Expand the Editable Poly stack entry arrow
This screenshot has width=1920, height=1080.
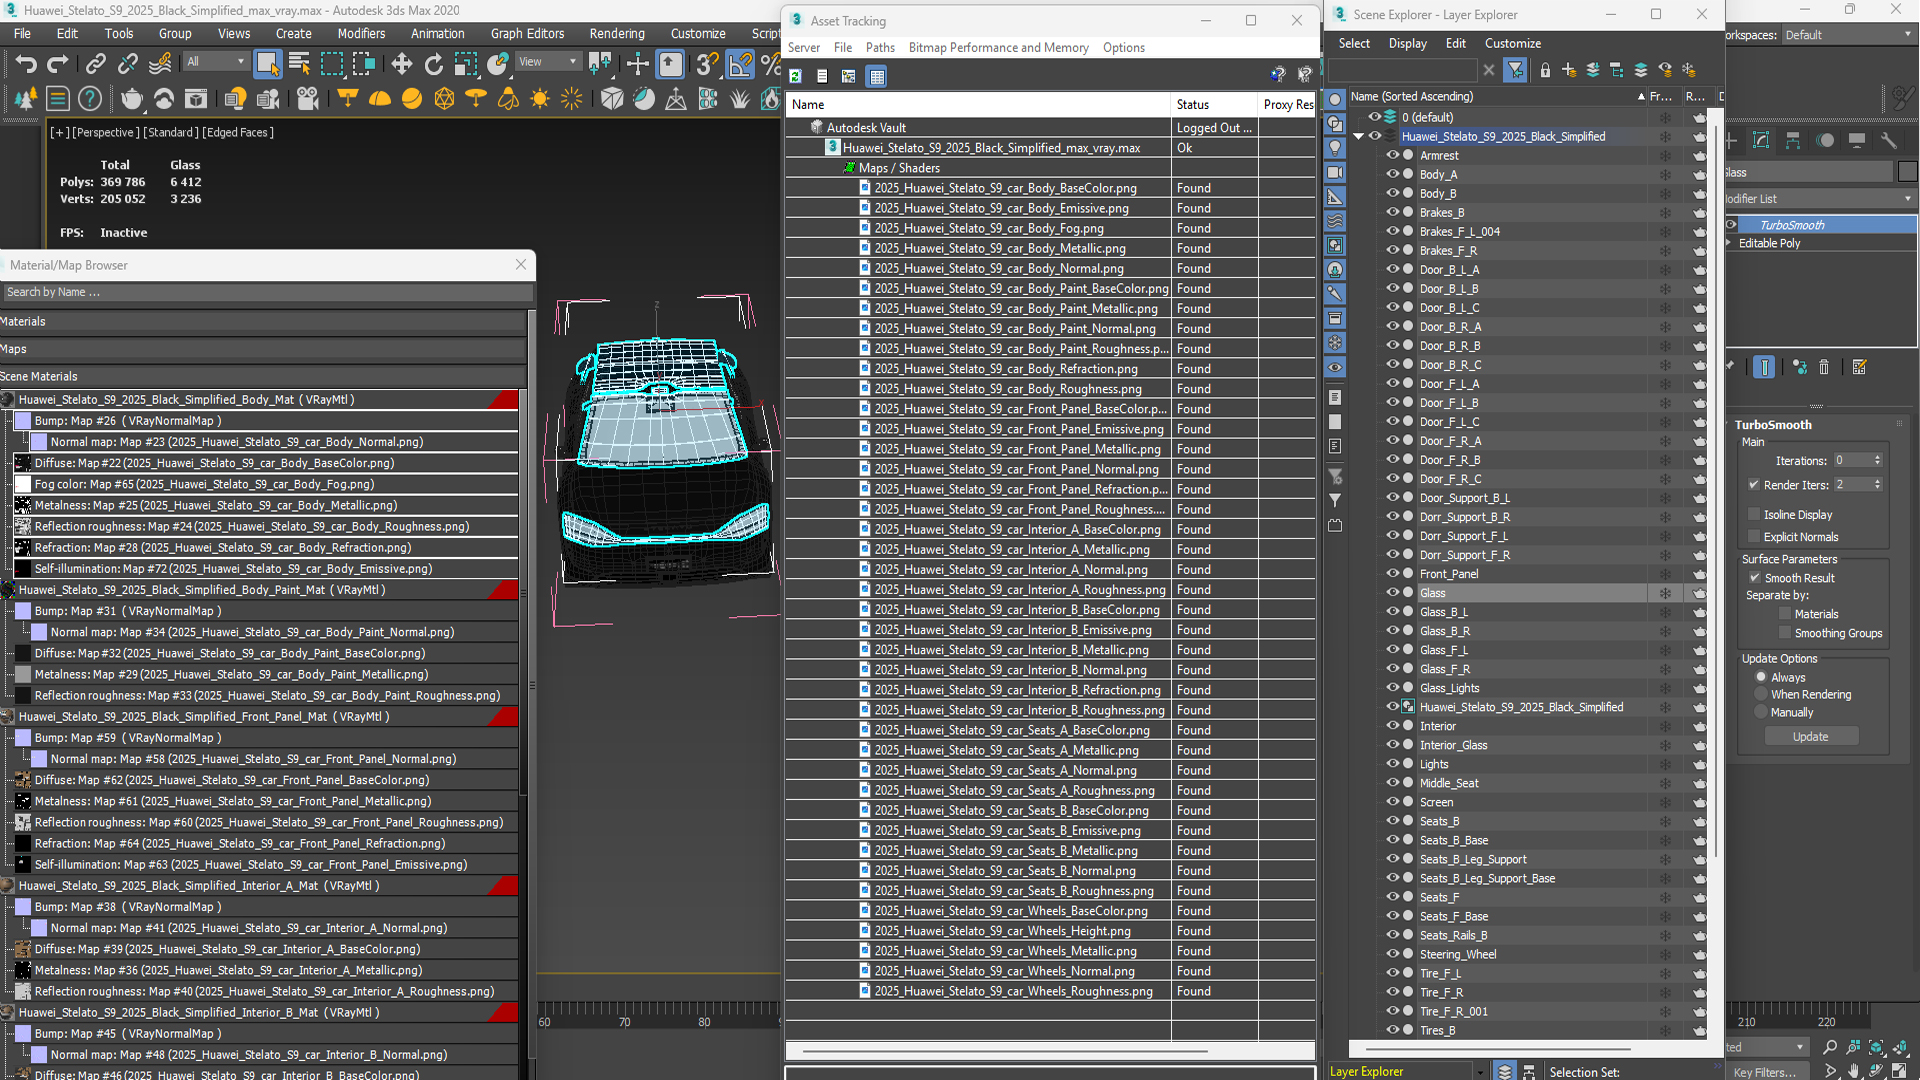coord(1730,243)
